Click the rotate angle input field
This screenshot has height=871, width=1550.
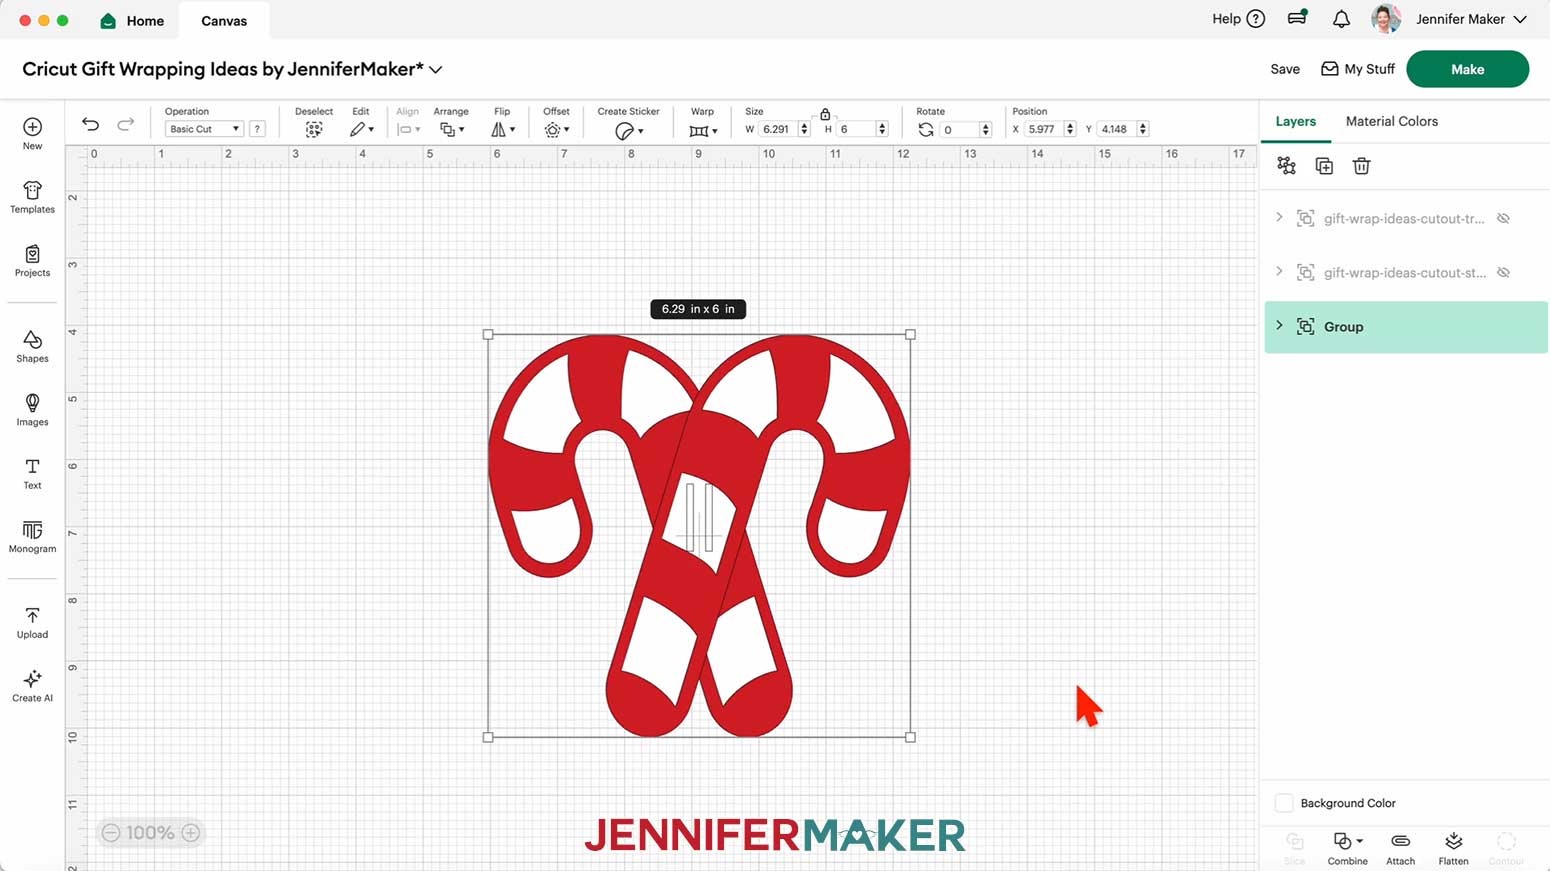(x=959, y=129)
